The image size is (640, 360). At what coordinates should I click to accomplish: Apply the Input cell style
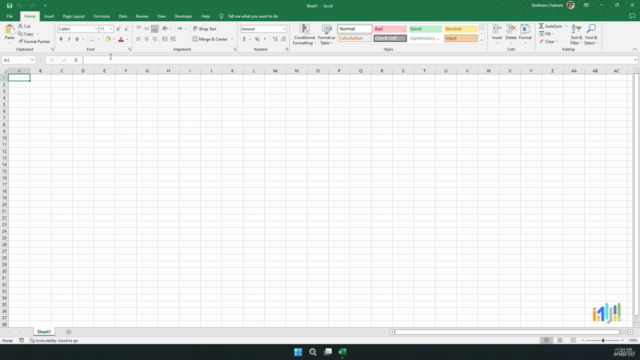[x=461, y=38]
